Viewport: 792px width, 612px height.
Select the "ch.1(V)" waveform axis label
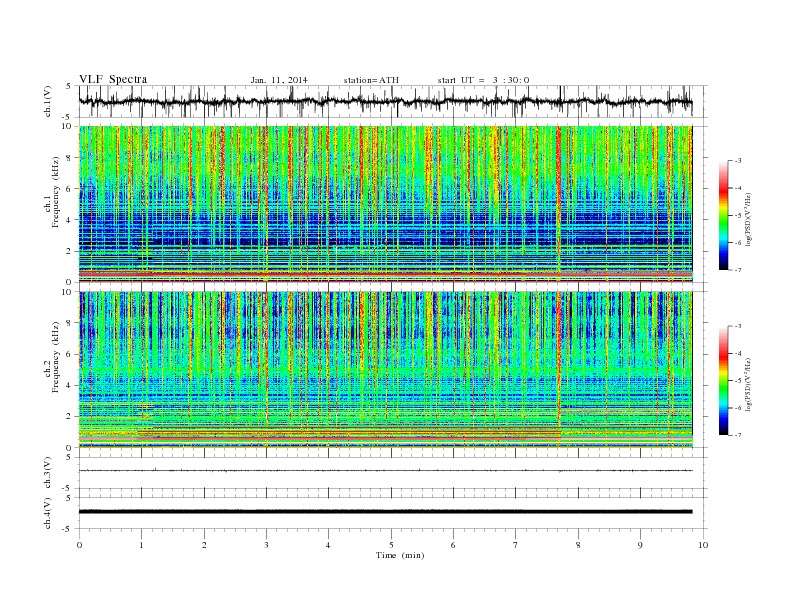click(48, 101)
